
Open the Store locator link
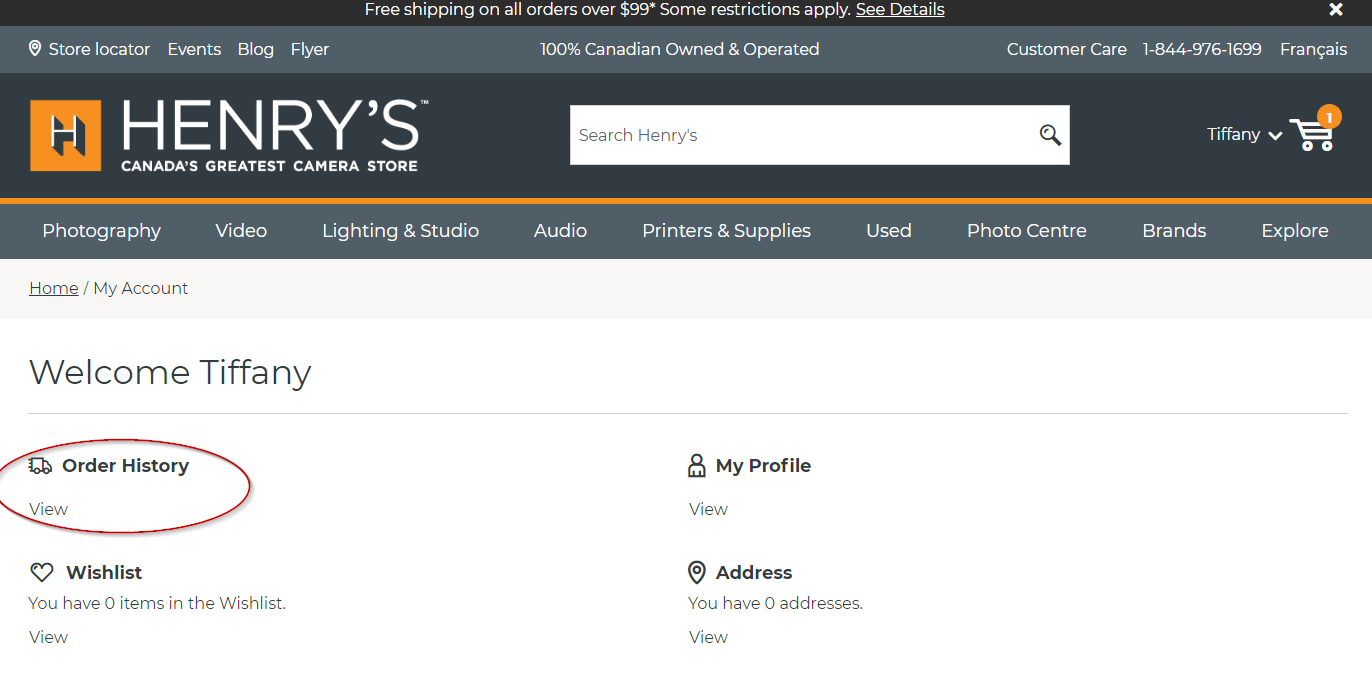(x=99, y=49)
